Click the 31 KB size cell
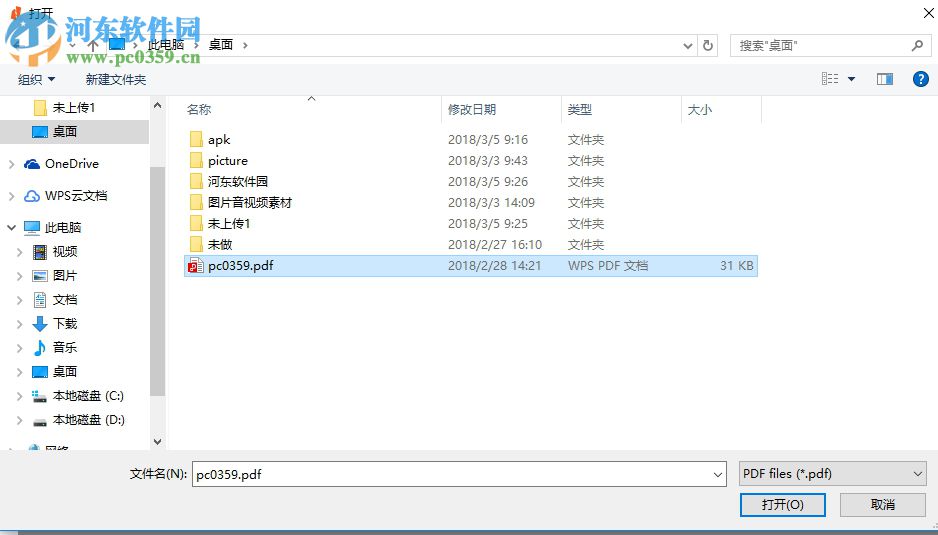This screenshot has width=938, height=535. [x=736, y=266]
